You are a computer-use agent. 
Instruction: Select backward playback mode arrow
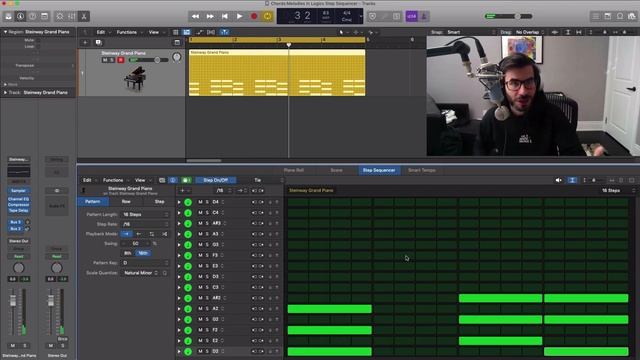coord(139,234)
